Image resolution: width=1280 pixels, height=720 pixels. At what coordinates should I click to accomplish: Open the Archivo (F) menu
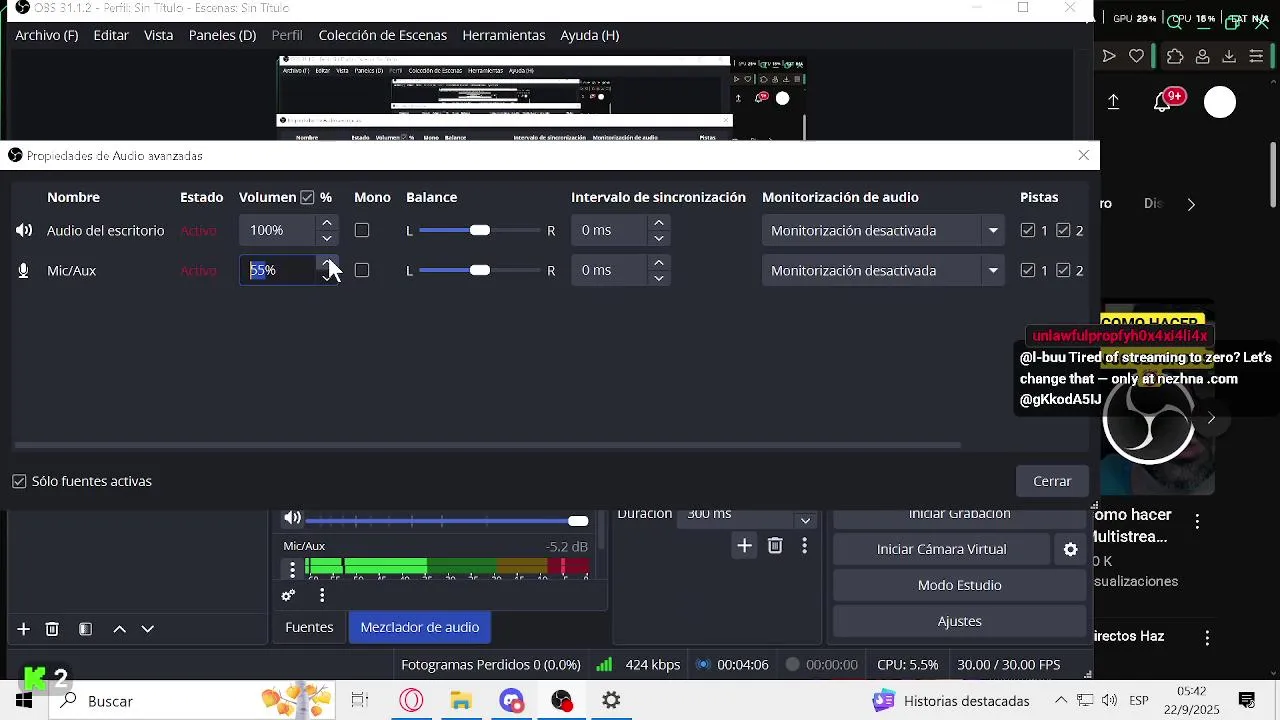47,35
